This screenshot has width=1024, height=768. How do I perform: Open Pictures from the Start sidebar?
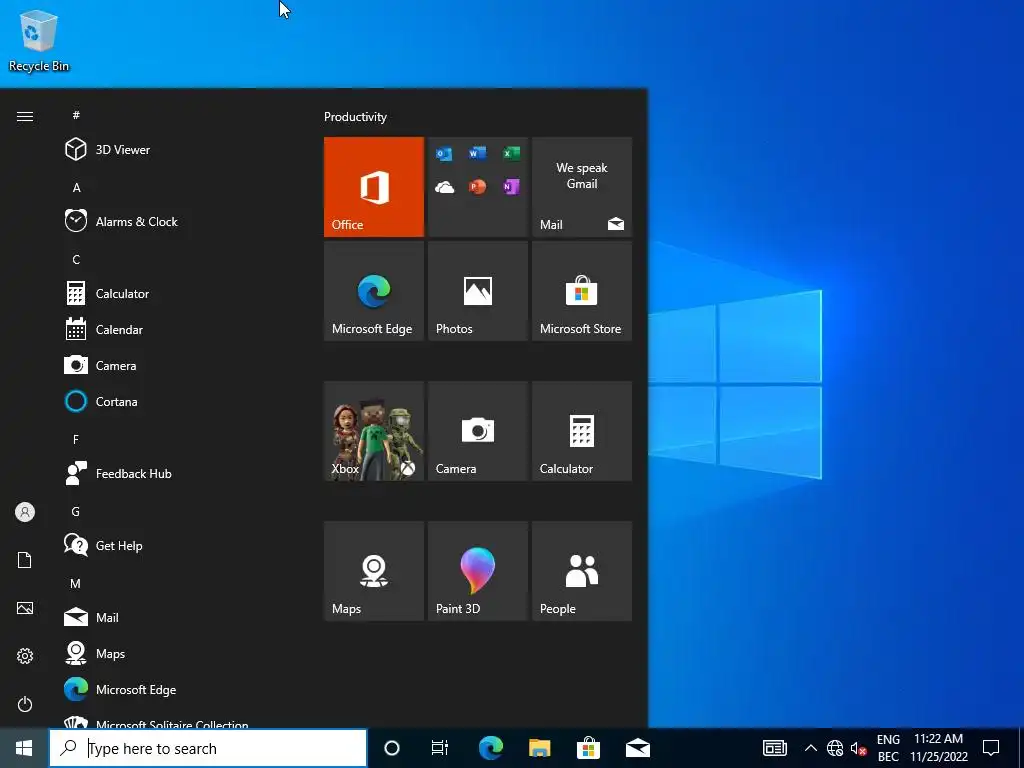(25, 608)
